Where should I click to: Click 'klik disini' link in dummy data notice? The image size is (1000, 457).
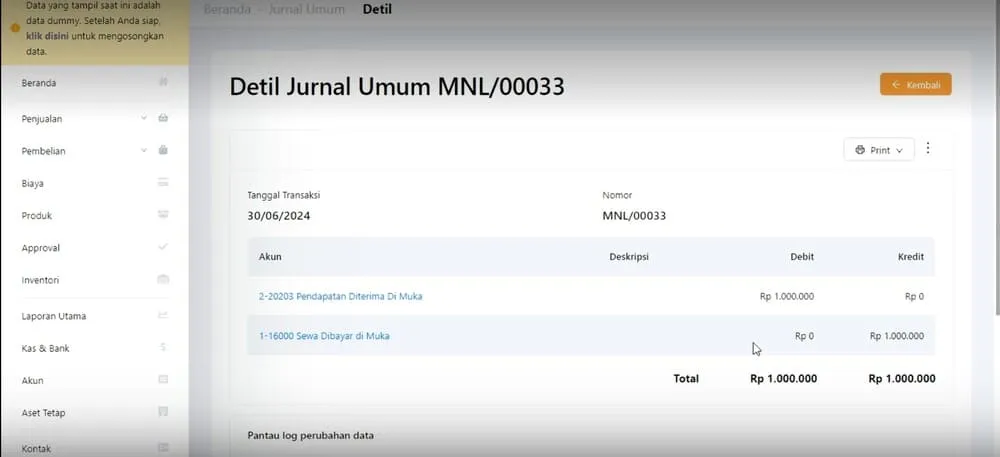coord(47,36)
